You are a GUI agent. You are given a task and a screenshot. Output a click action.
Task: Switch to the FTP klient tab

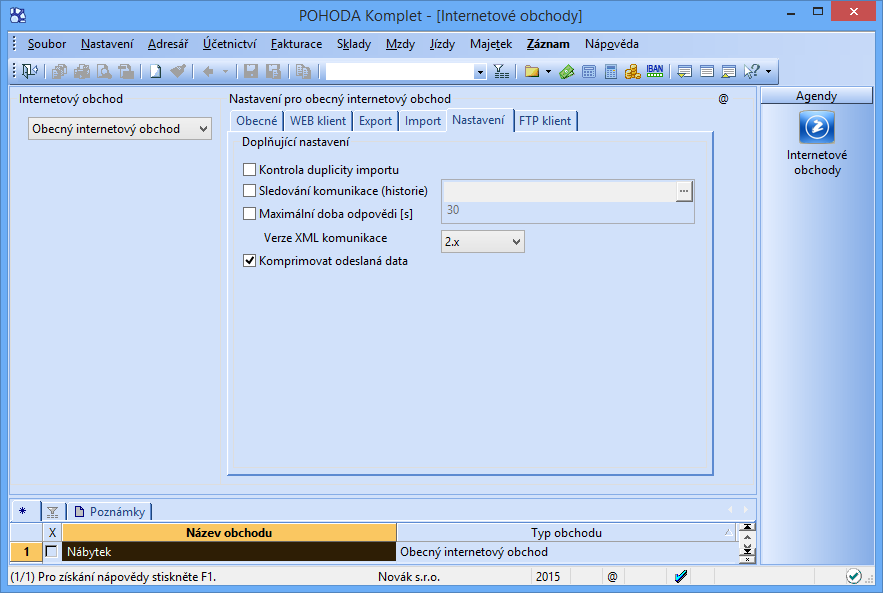click(545, 121)
